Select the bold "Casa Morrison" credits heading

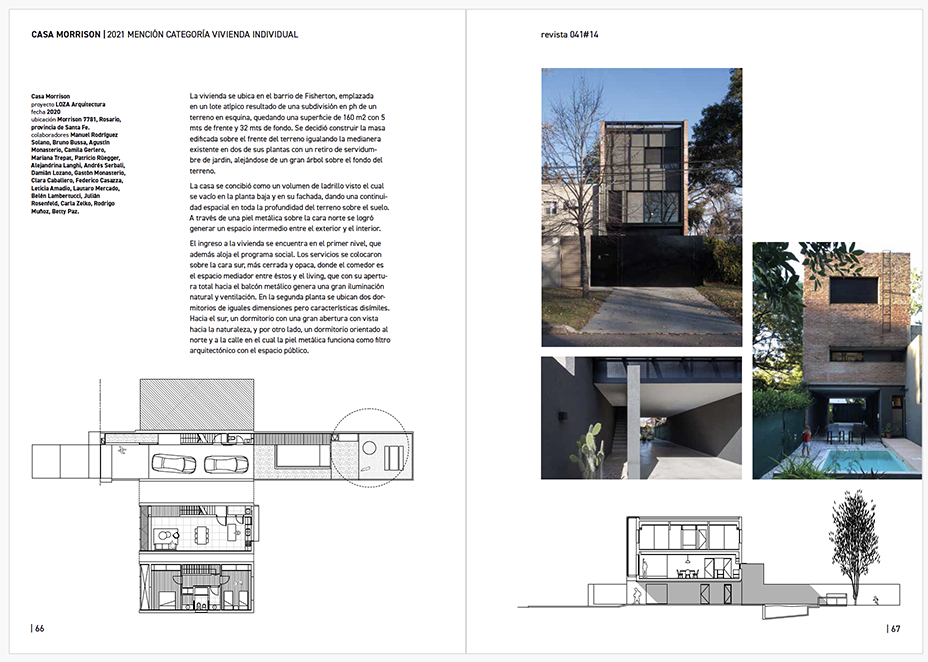pyautogui.click(x=51, y=96)
